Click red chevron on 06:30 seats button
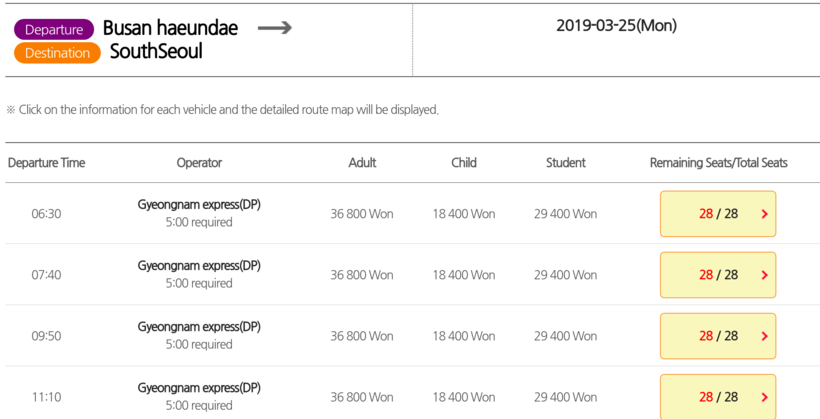820x419 pixels. tap(765, 214)
